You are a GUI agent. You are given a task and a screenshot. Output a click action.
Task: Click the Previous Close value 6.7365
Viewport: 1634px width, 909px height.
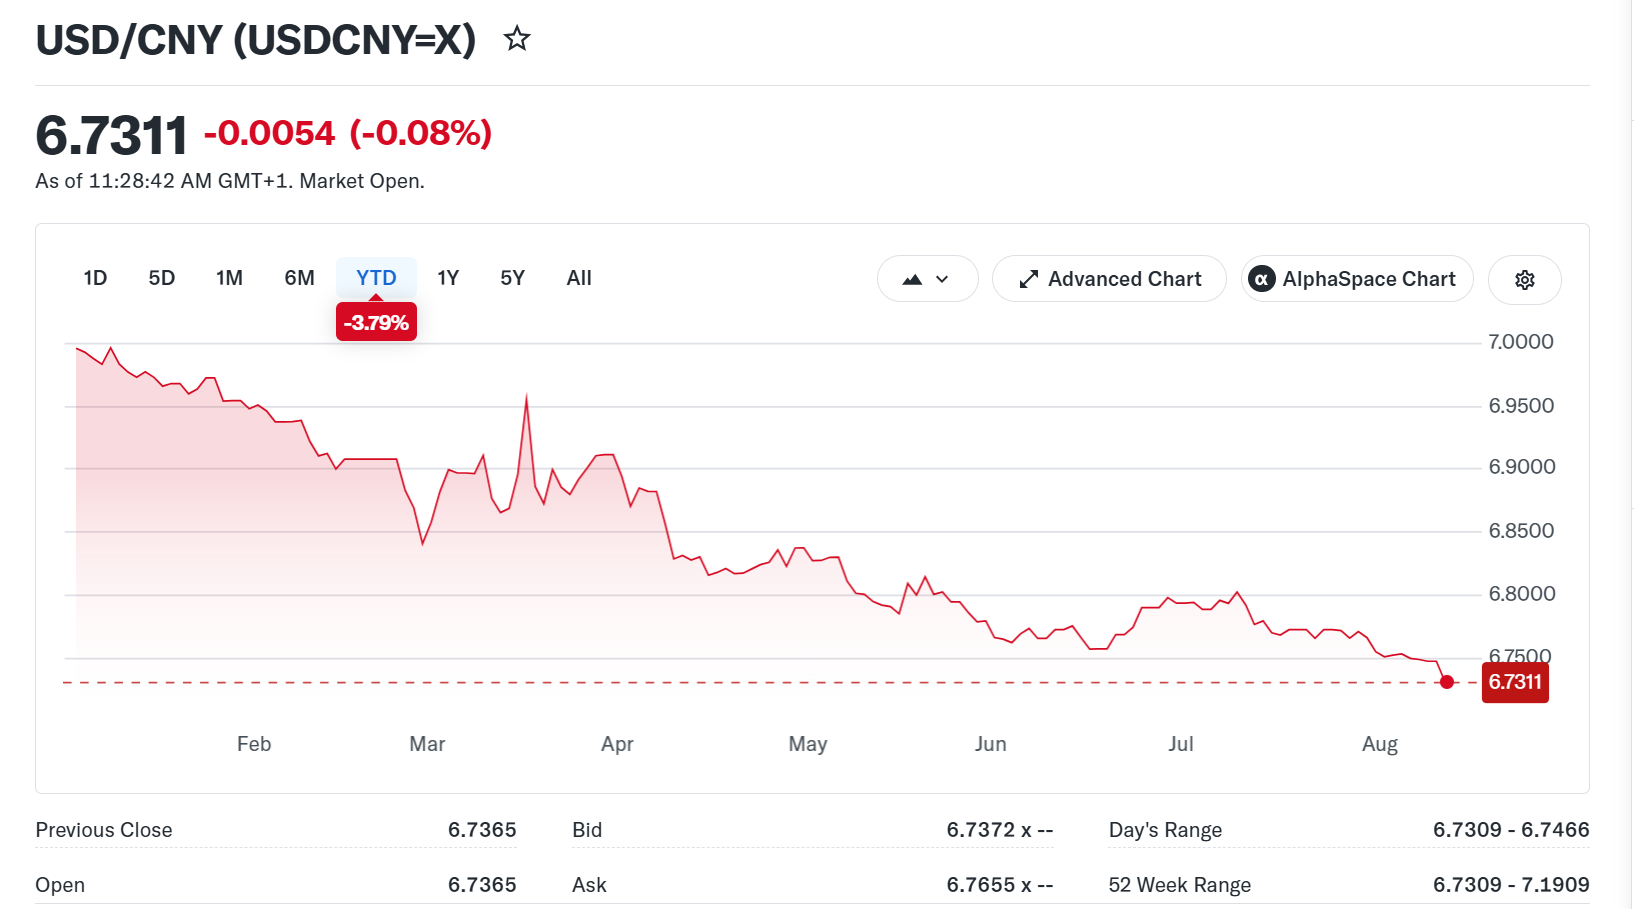click(x=482, y=830)
